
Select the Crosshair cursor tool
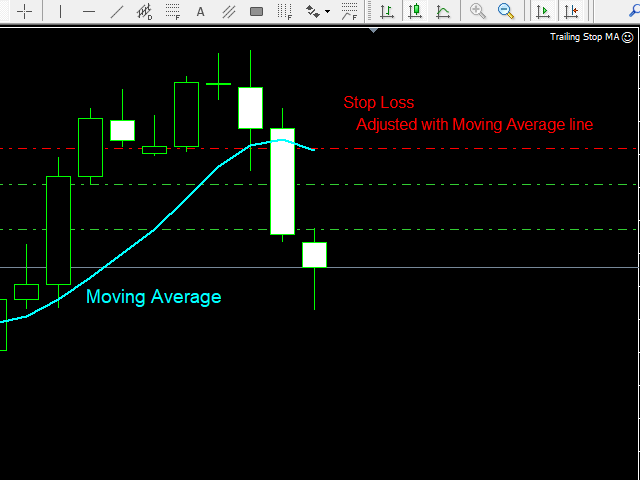pos(24,11)
